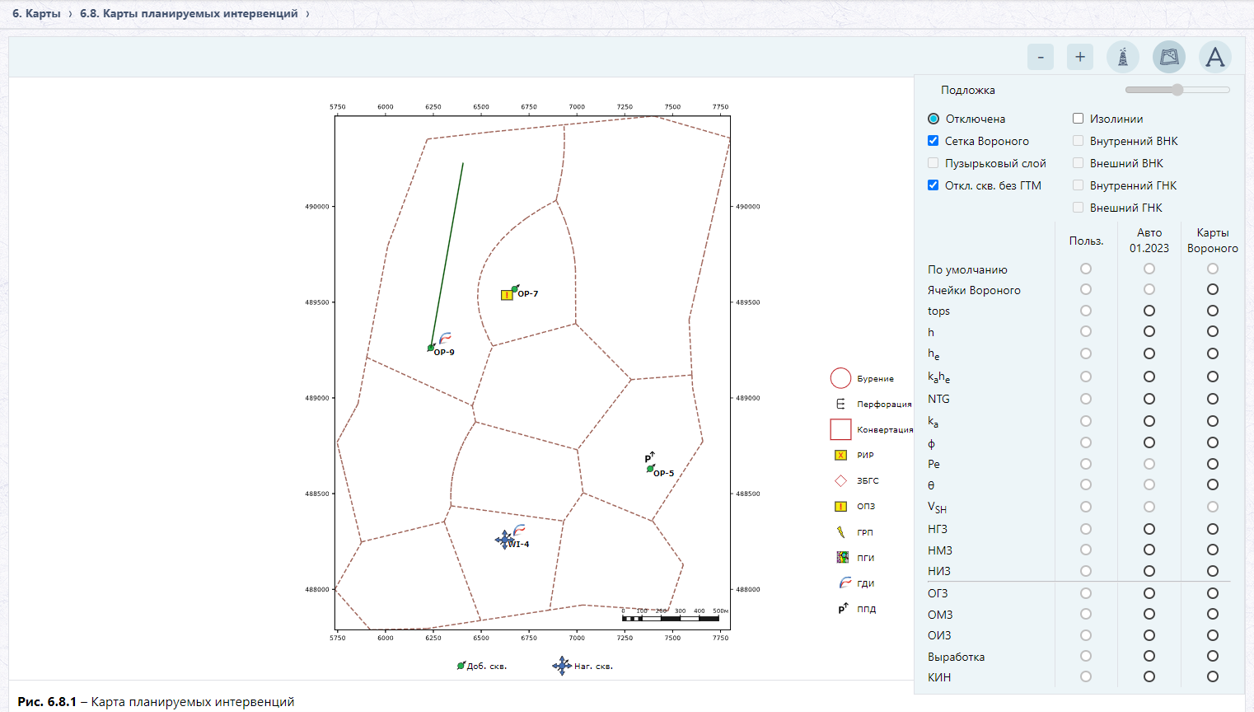
Task: Select Авто radio for Выработка row
Action: point(1149,656)
